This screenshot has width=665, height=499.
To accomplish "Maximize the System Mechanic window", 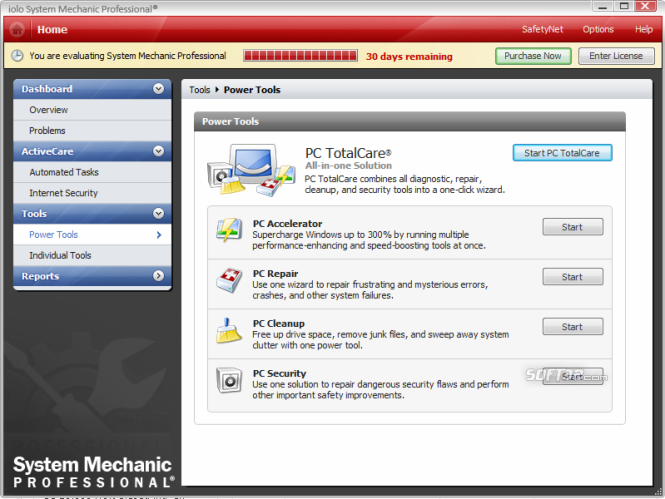I will (x=624, y=6).
